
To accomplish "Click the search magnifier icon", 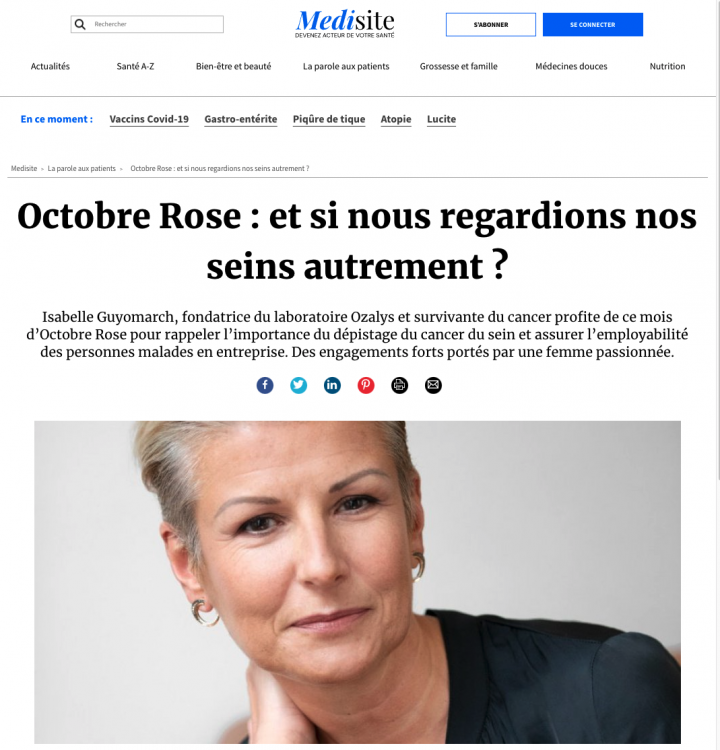I will pyautogui.click(x=80, y=24).
